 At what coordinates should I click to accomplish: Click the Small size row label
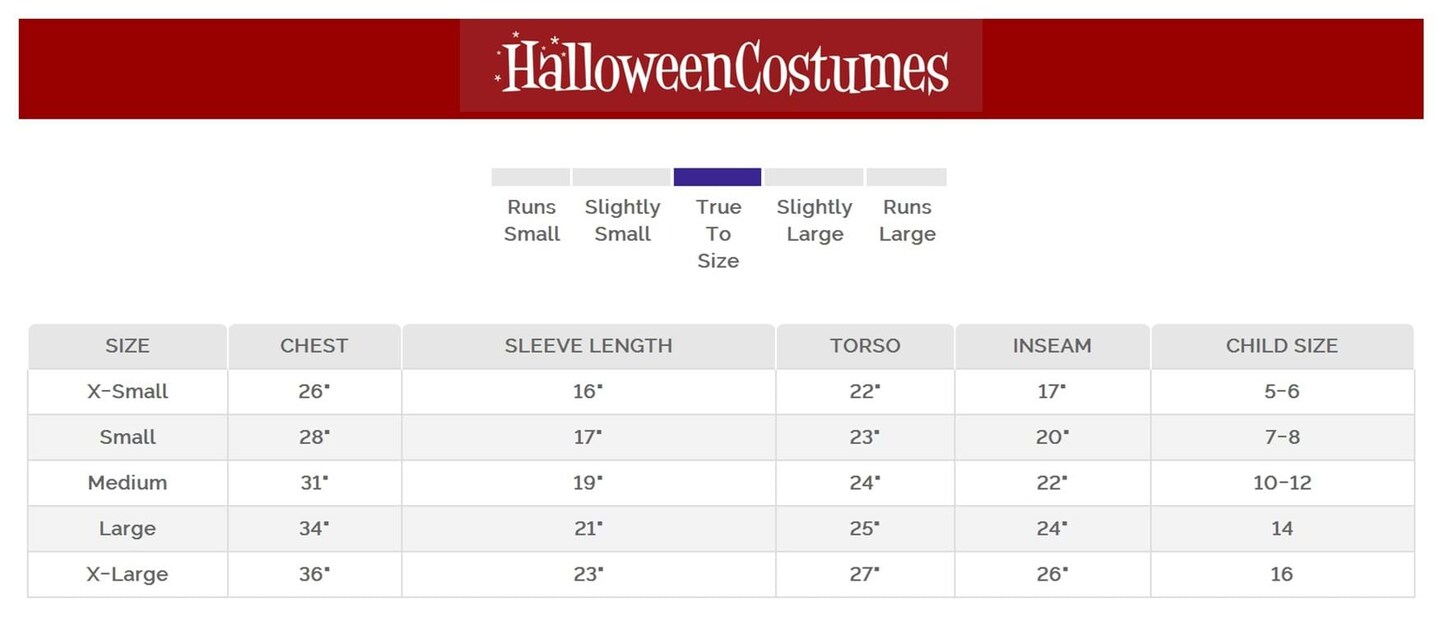[x=127, y=437]
